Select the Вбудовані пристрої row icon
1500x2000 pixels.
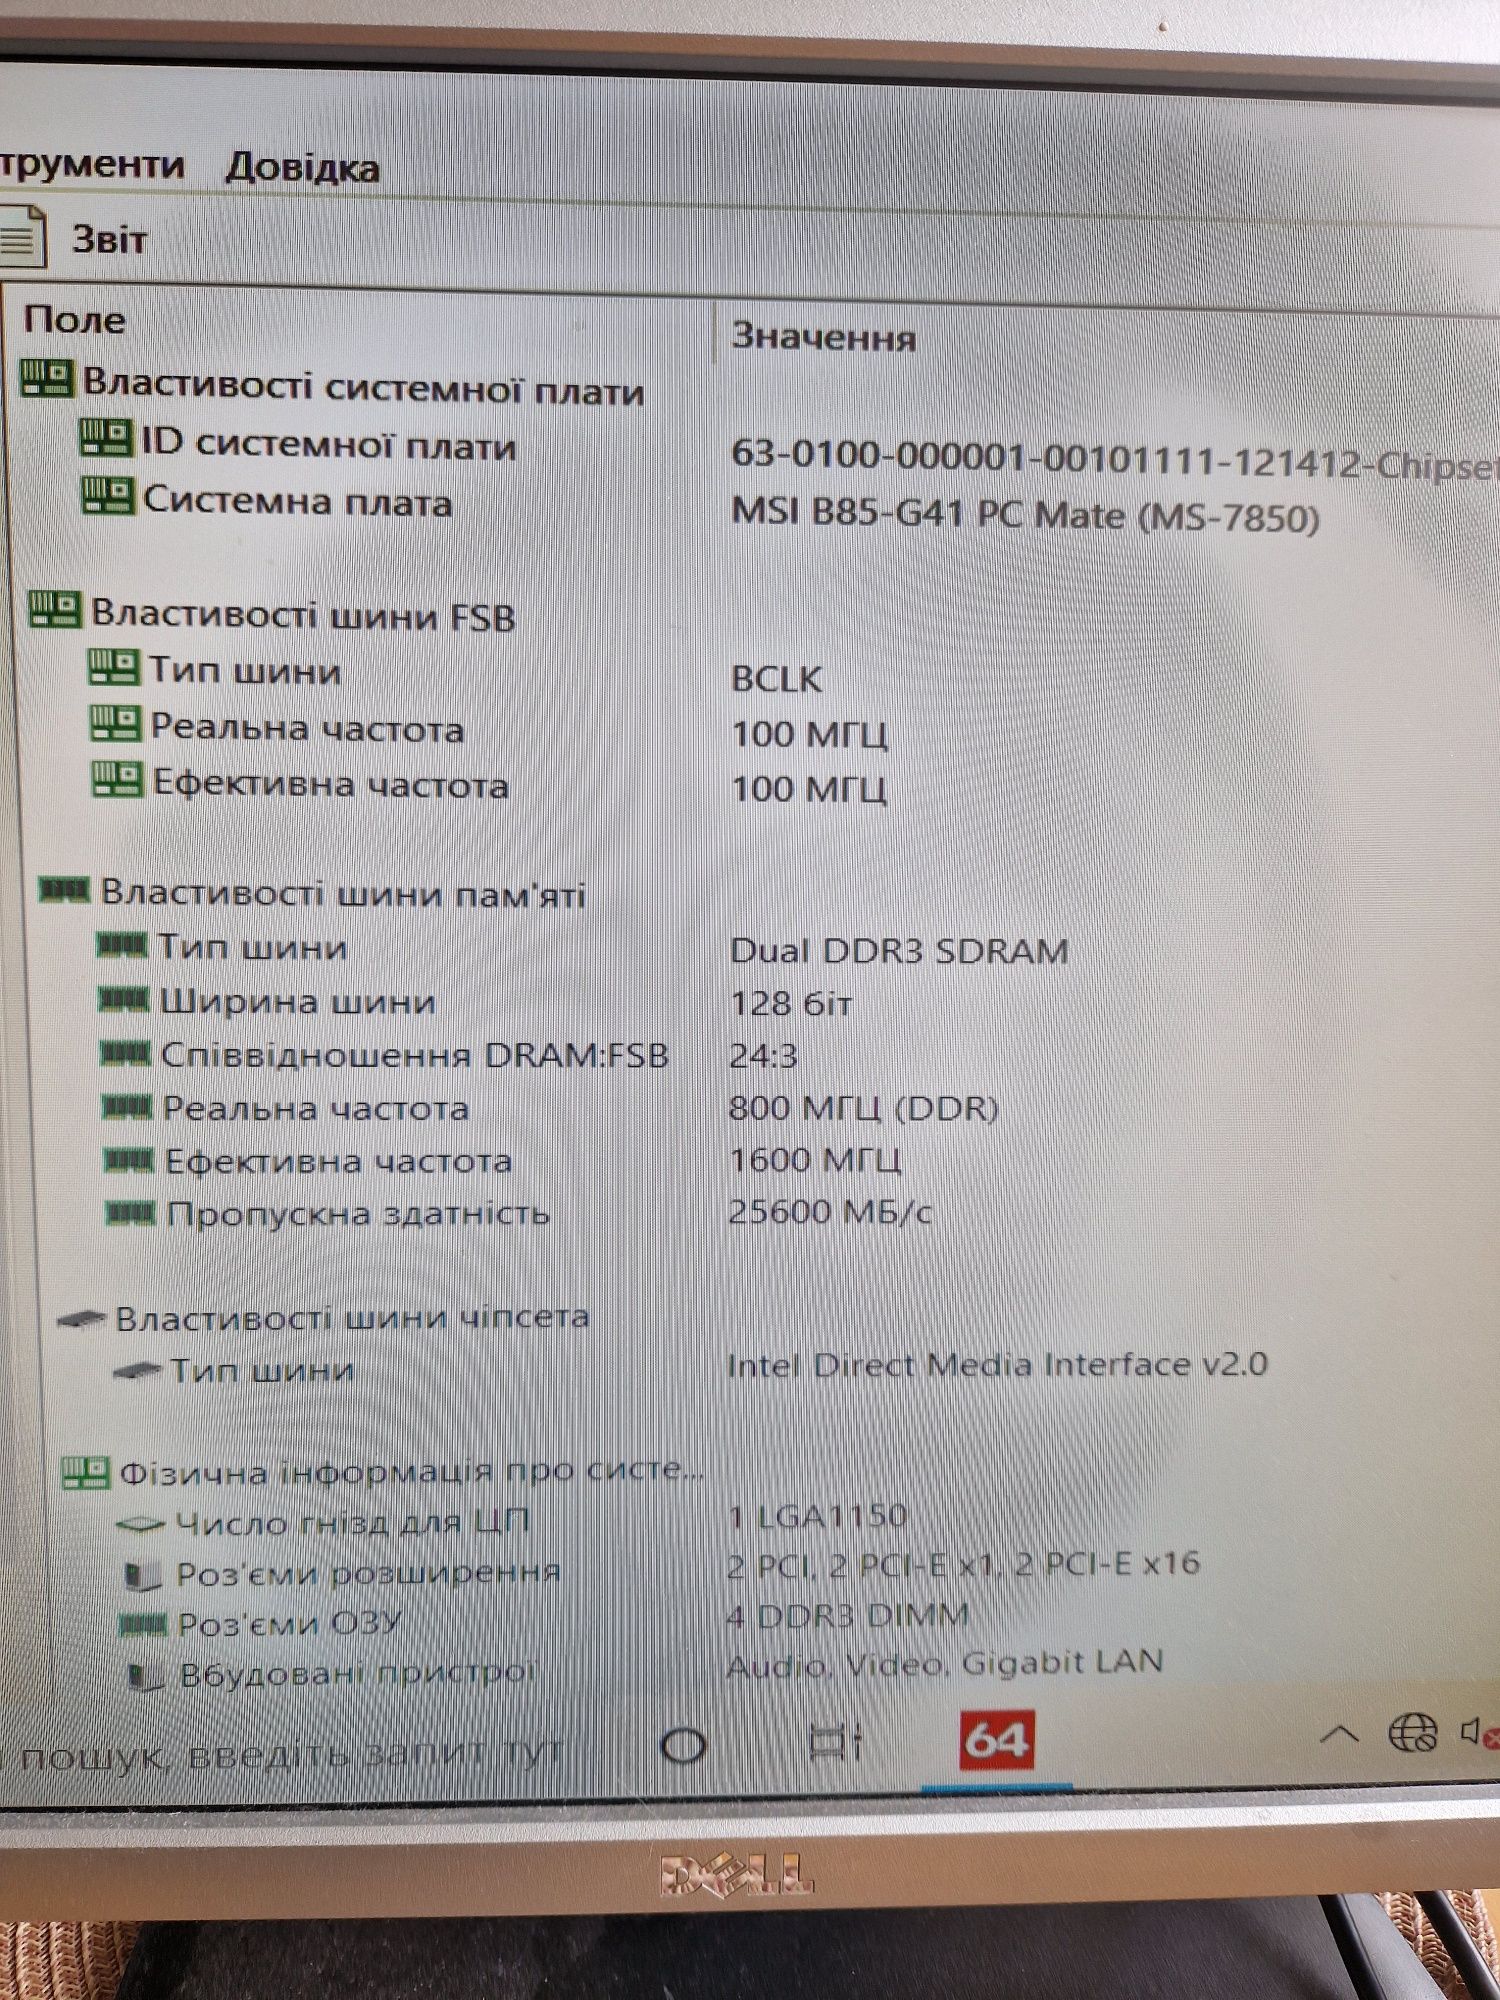point(148,1677)
